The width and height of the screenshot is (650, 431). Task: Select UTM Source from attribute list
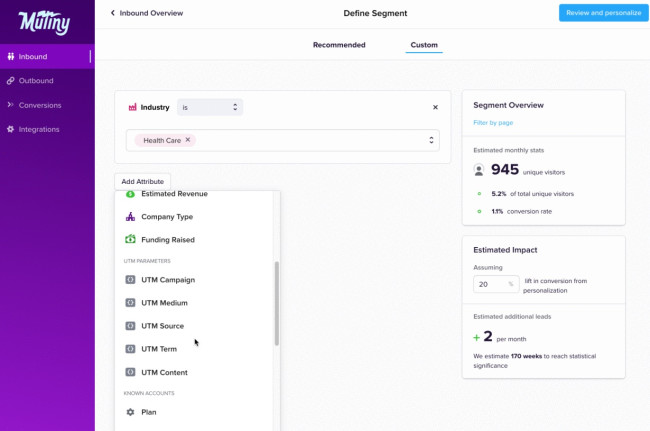[162, 326]
